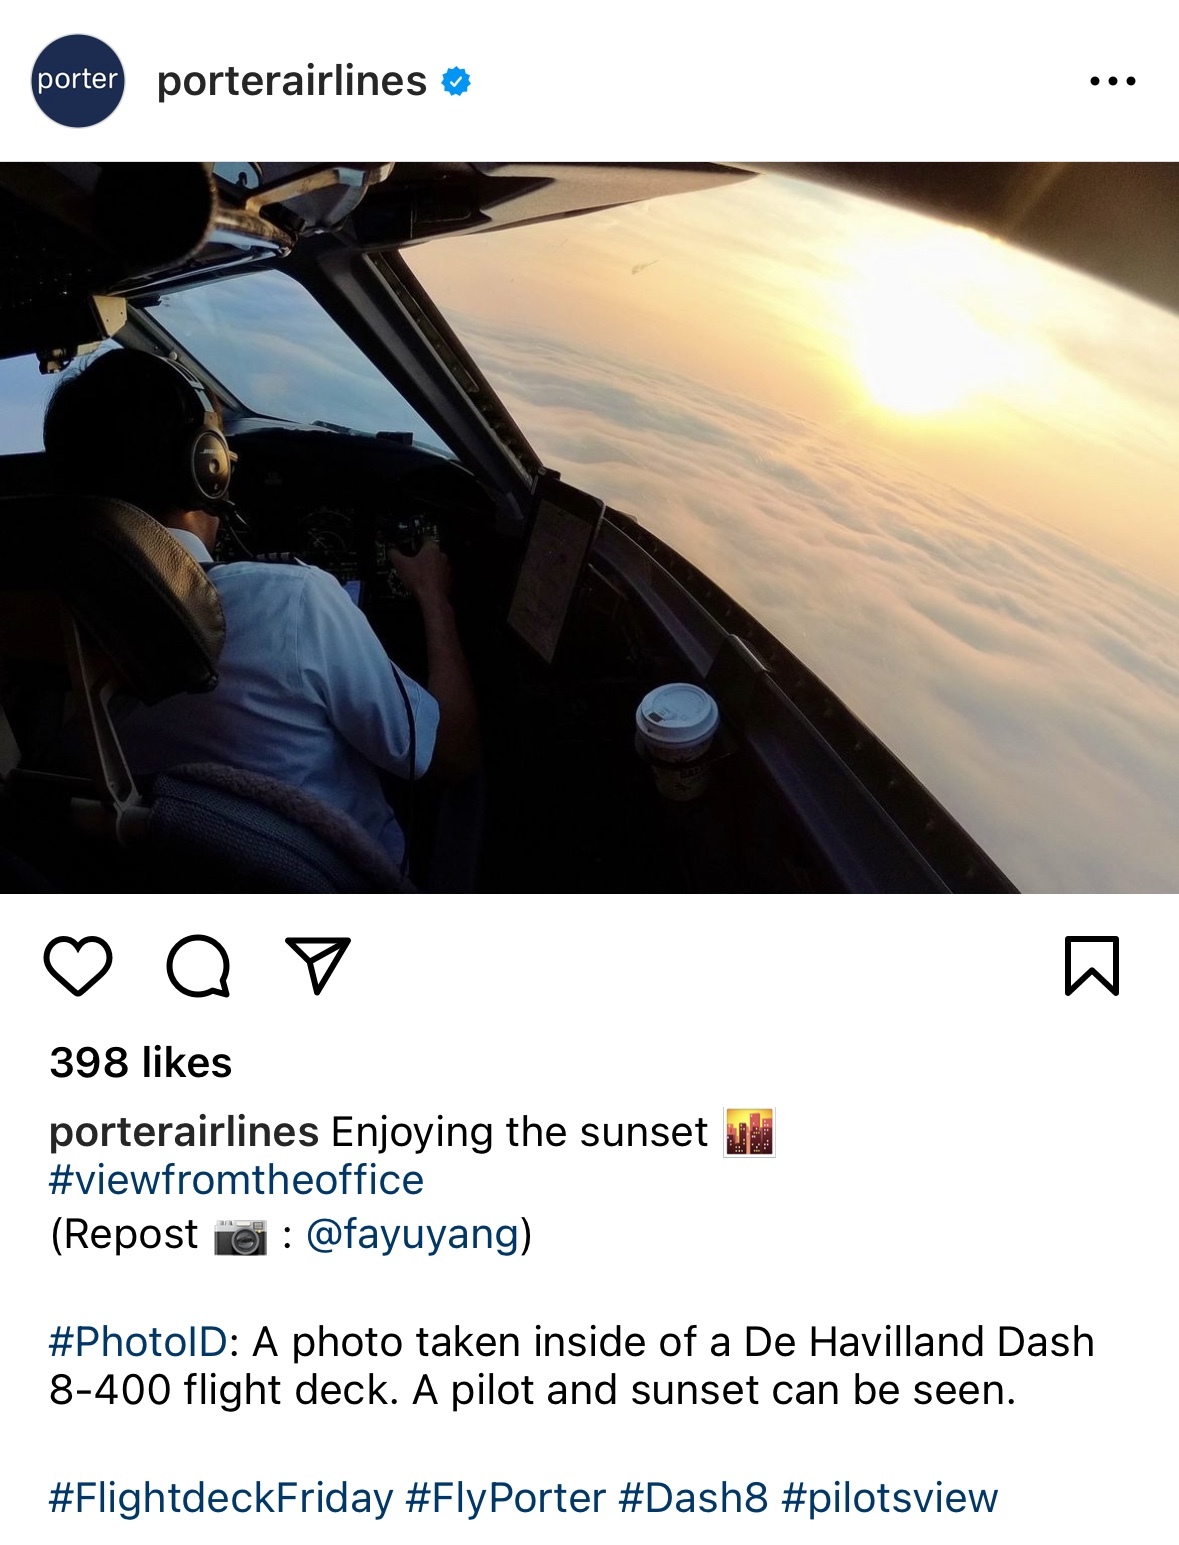Open the #pilotsview hashtag
The width and height of the screenshot is (1179, 1545).
point(890,1498)
